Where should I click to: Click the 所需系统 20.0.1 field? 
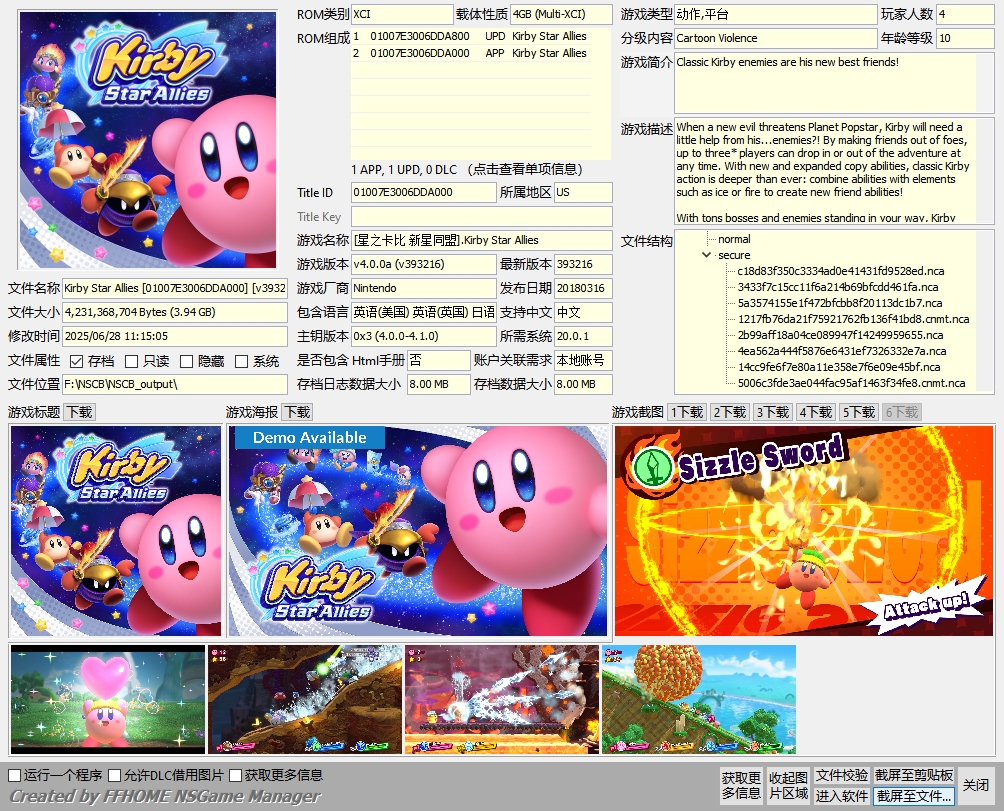pyautogui.click(x=583, y=336)
